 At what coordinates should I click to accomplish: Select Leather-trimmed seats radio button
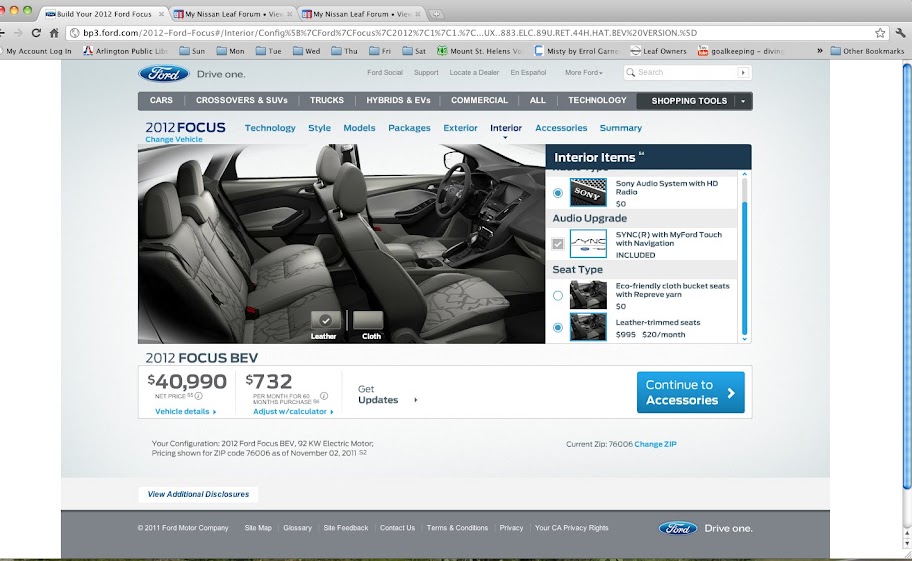[558, 327]
